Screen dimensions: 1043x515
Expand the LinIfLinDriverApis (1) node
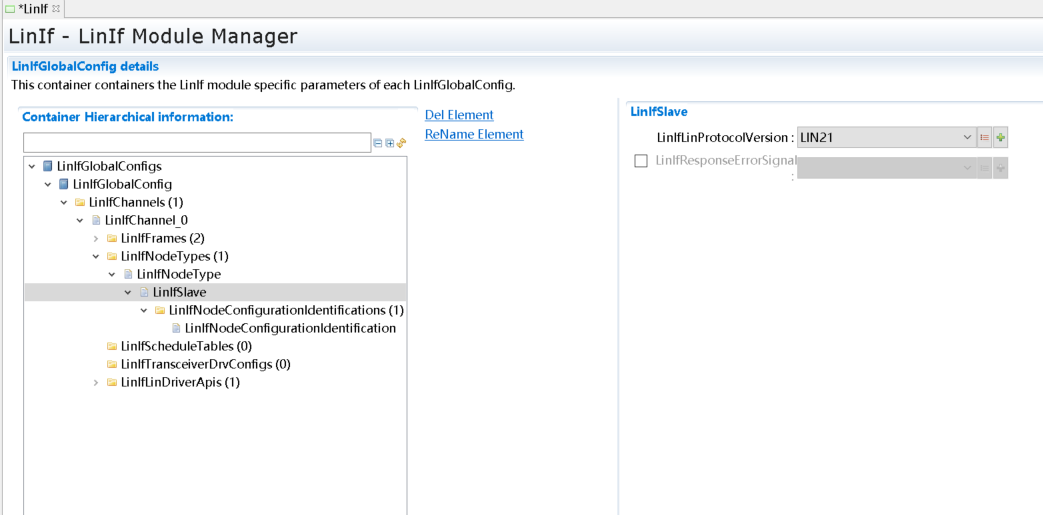coord(96,382)
